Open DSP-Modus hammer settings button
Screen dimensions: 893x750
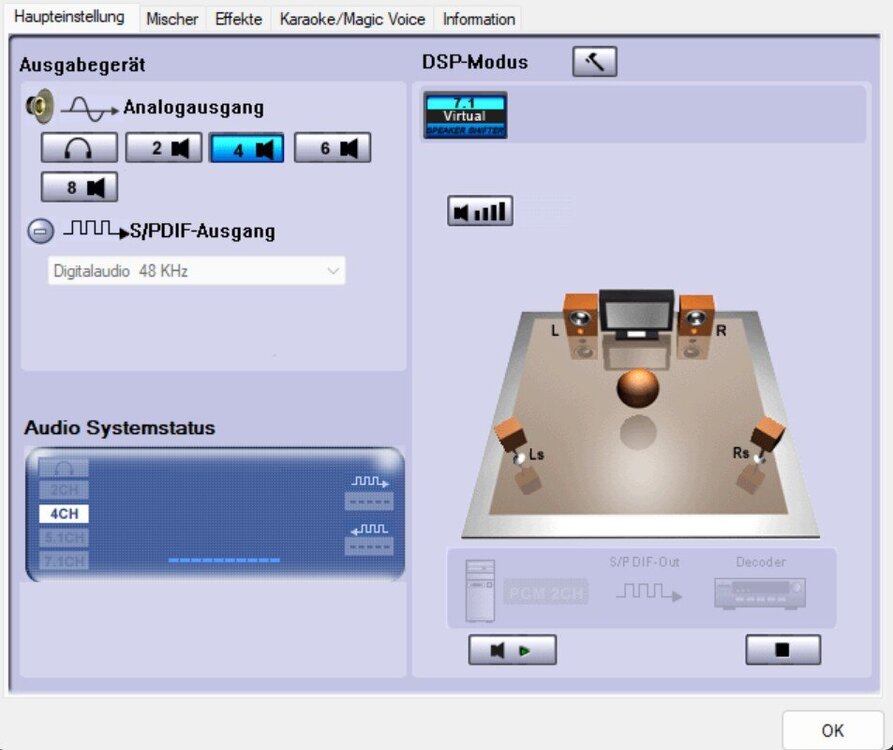point(594,62)
